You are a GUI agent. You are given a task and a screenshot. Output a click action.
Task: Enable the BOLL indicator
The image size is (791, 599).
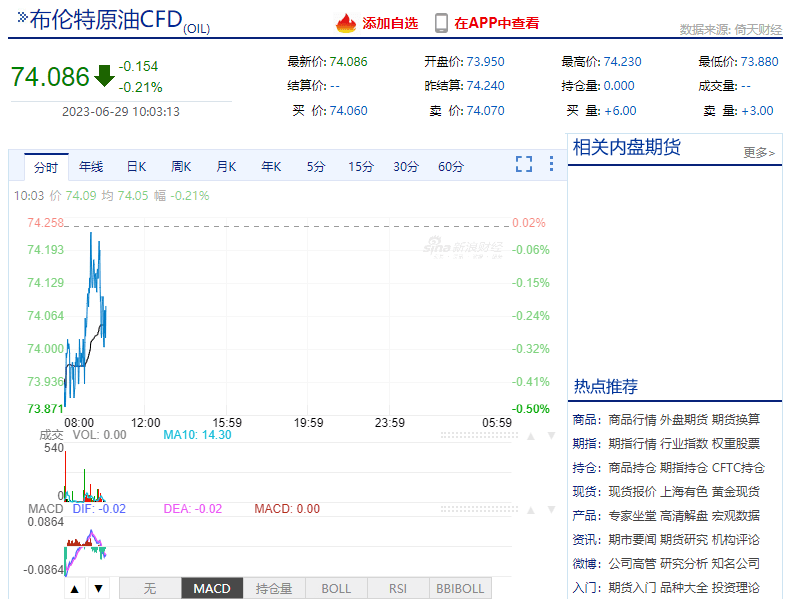point(336,588)
